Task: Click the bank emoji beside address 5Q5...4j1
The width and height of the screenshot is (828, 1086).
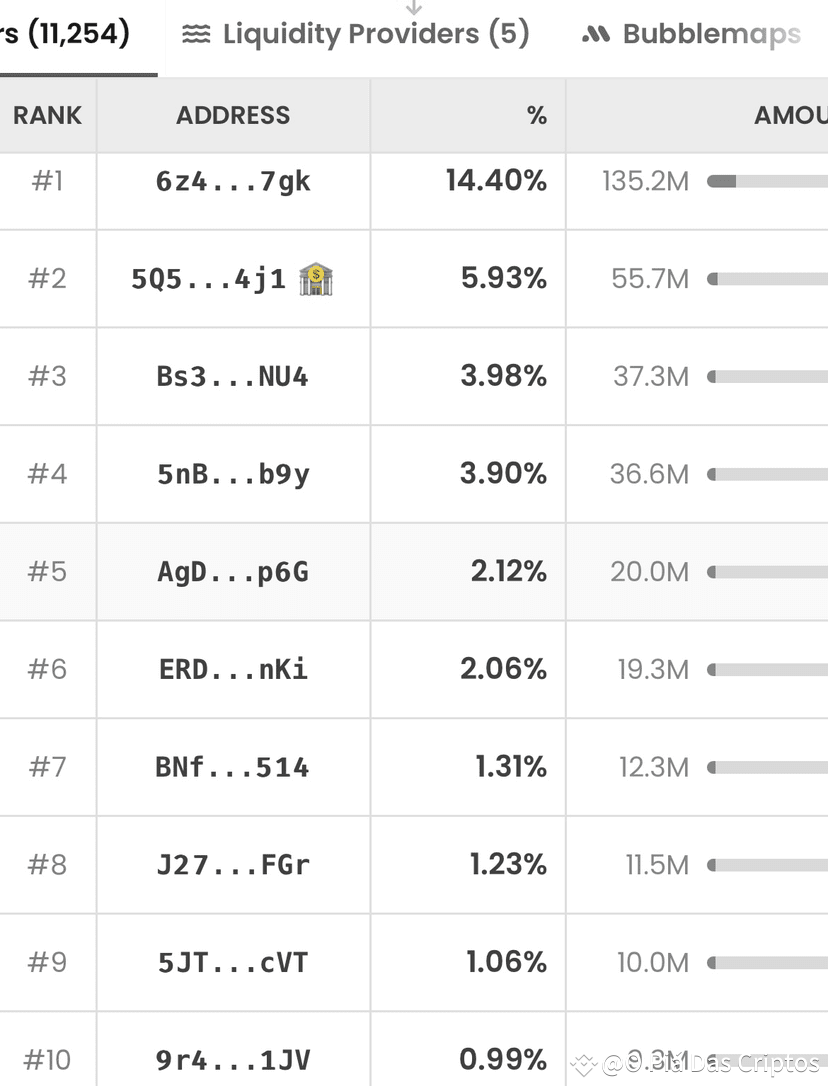Action: (x=317, y=277)
